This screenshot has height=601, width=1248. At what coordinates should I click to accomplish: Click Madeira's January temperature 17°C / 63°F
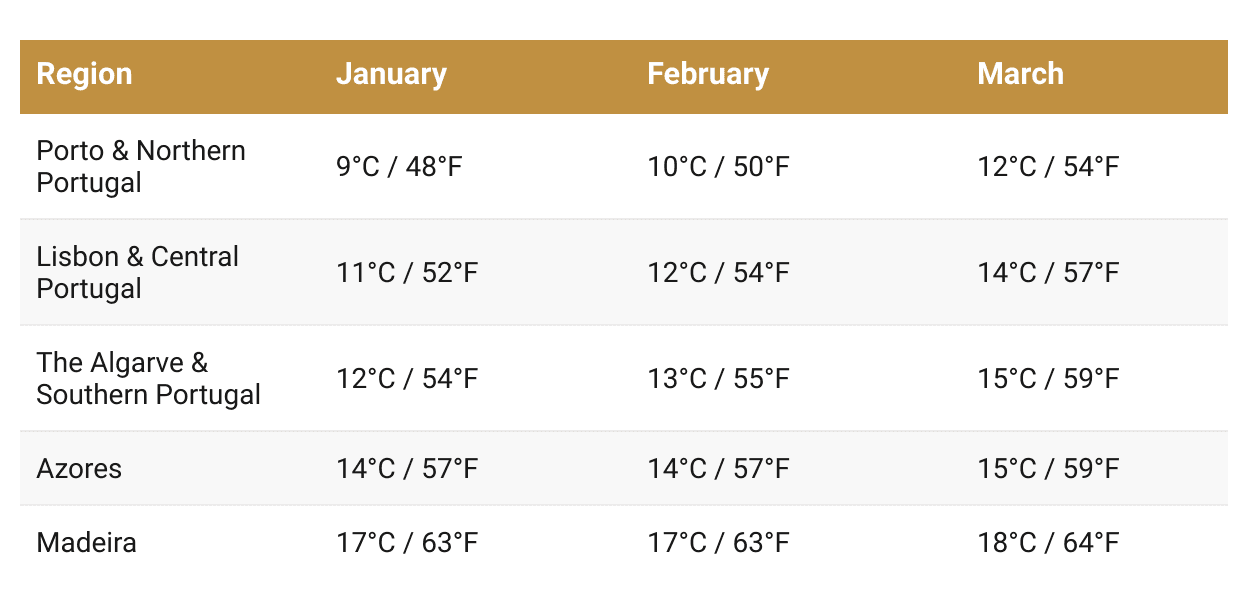click(x=407, y=543)
